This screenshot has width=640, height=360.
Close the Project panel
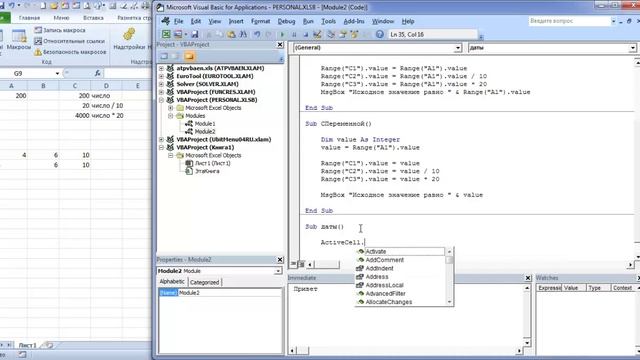[x=280, y=44]
